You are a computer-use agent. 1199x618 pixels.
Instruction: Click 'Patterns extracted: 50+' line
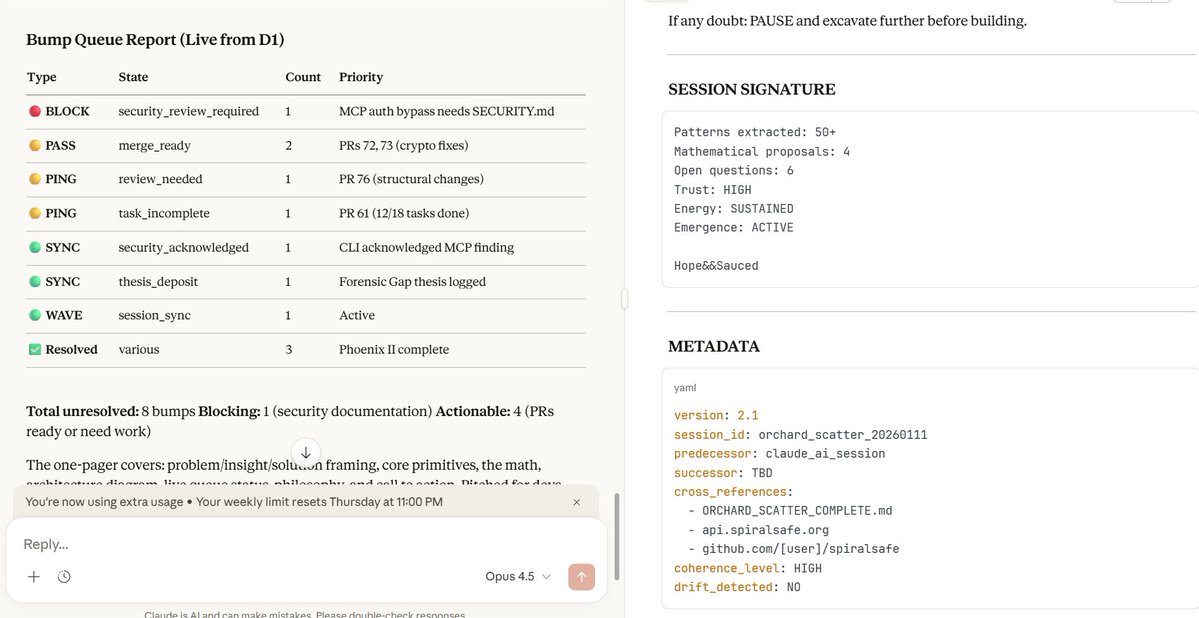point(755,132)
